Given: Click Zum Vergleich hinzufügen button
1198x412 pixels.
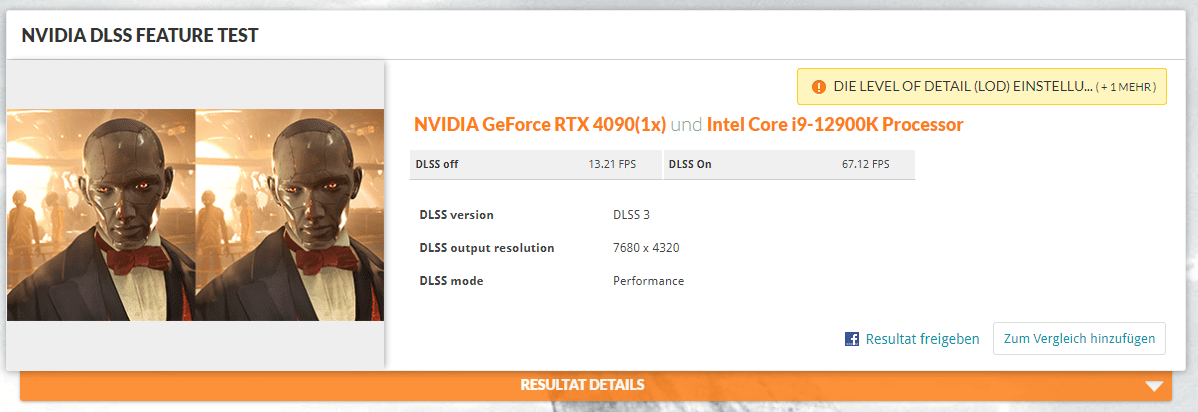Looking at the screenshot, I should pos(1079,339).
